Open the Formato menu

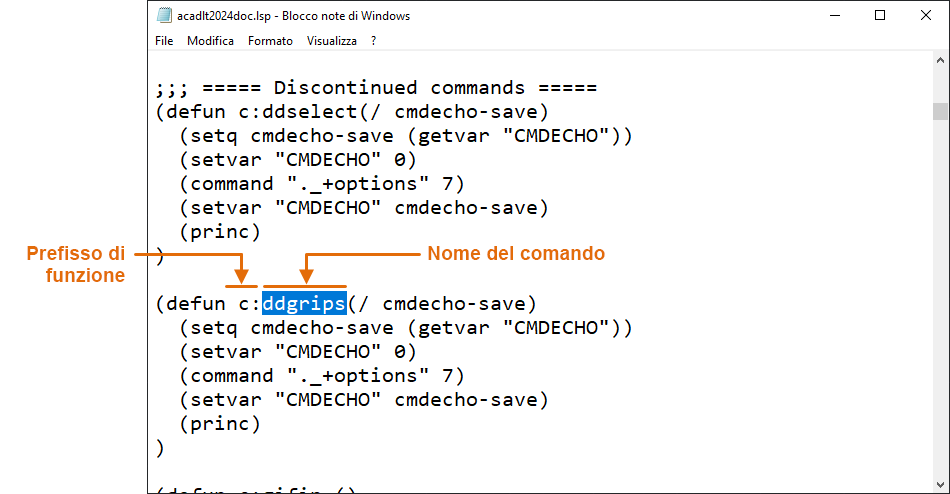[x=270, y=41]
